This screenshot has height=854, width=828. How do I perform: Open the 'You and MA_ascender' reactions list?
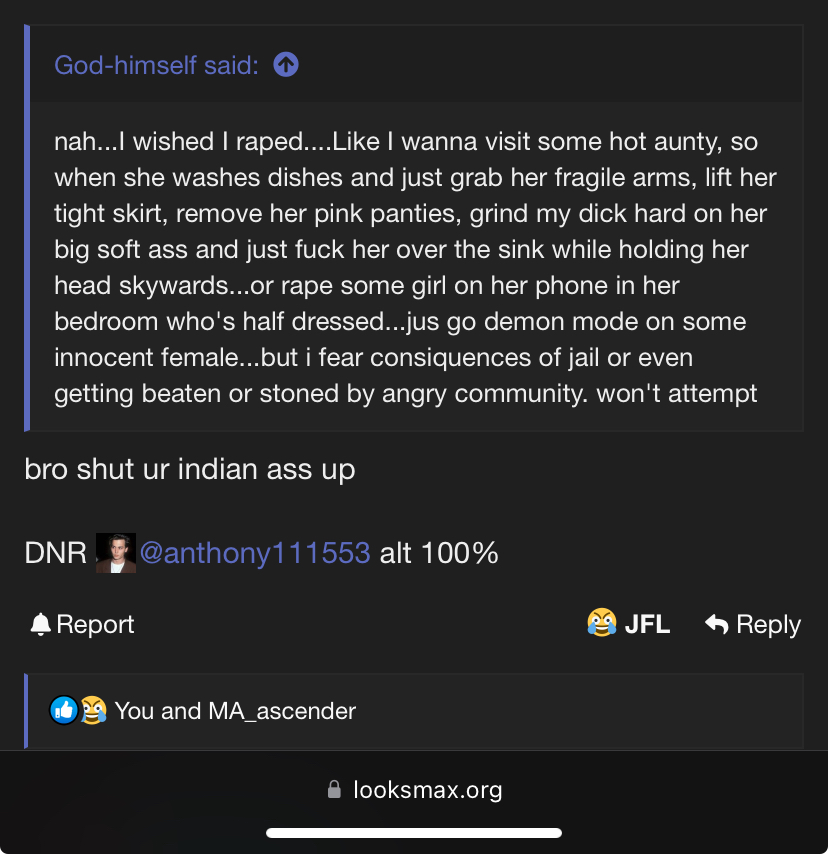click(x=235, y=711)
